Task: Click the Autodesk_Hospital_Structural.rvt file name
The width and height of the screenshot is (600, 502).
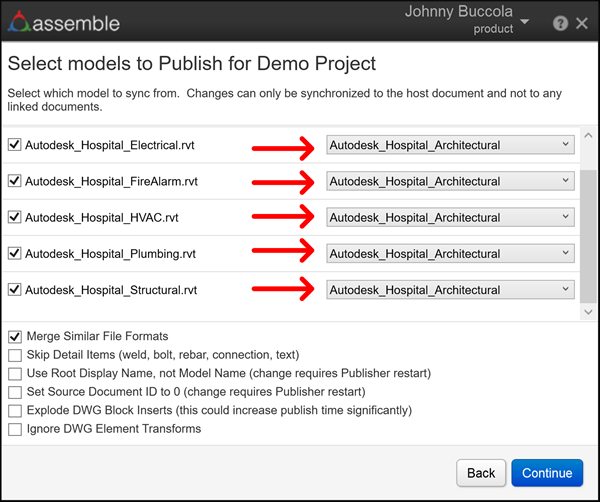Action: point(111,290)
